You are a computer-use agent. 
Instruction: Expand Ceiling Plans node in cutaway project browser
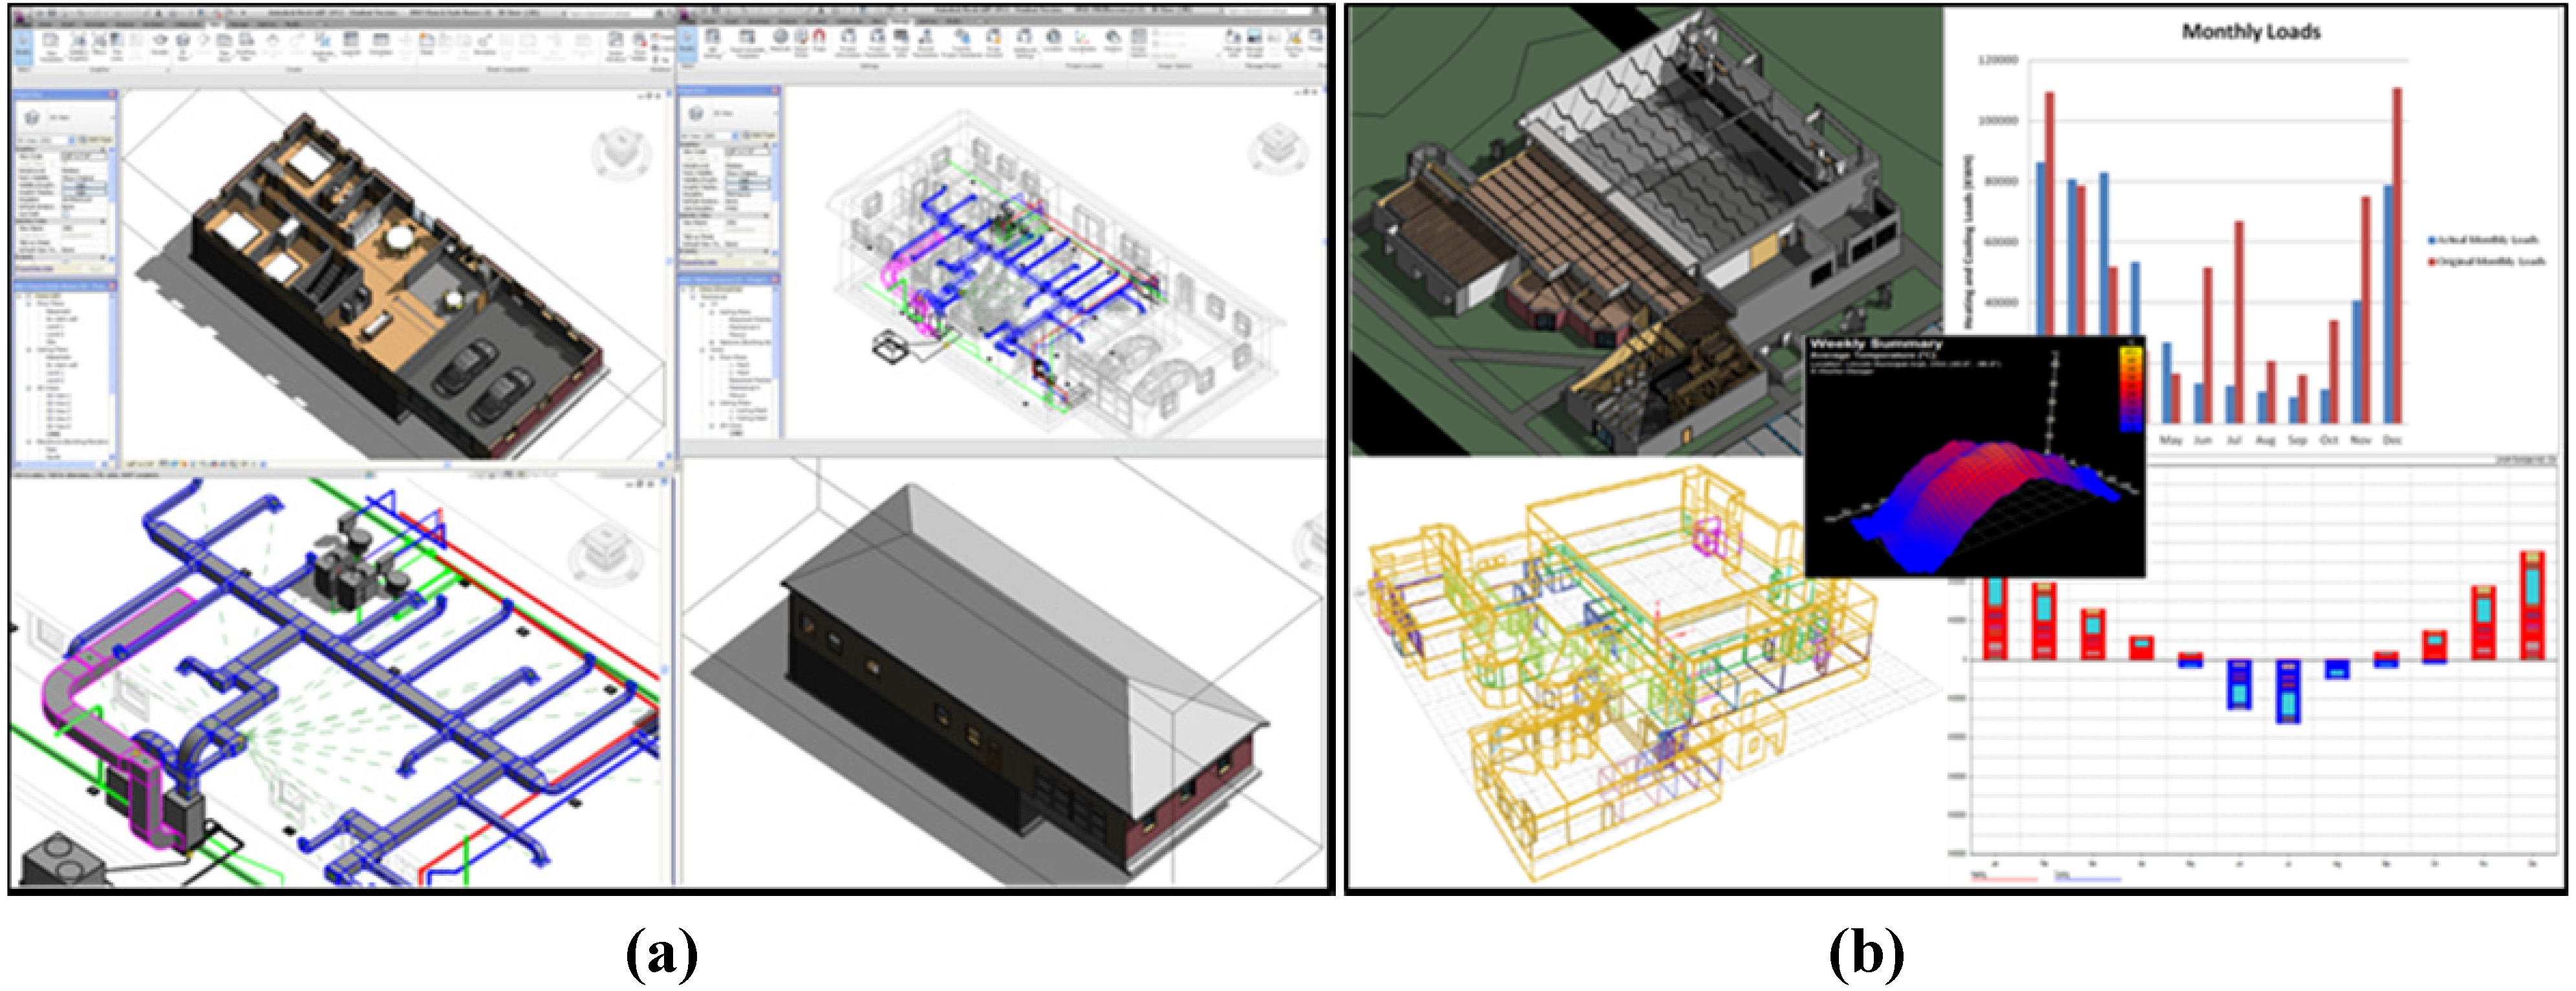click(x=29, y=350)
